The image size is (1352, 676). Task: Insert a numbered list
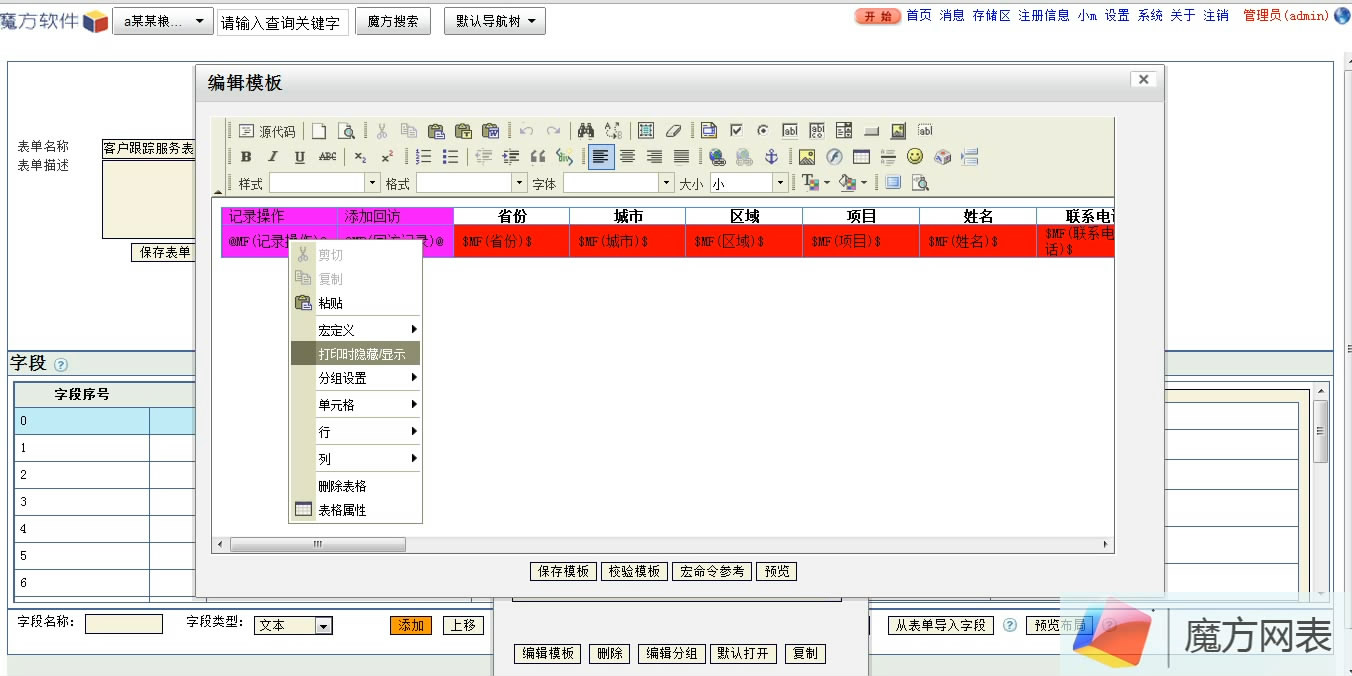(x=424, y=157)
